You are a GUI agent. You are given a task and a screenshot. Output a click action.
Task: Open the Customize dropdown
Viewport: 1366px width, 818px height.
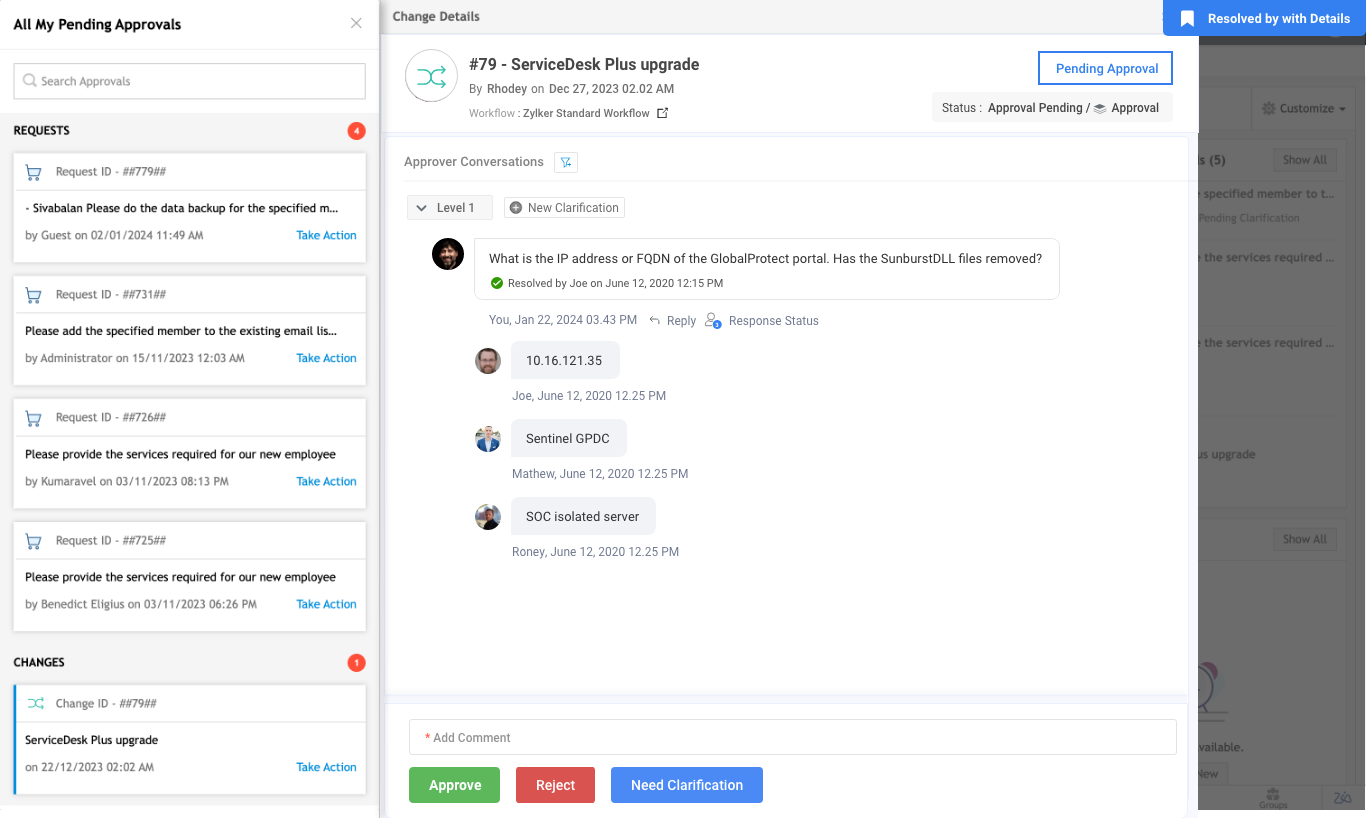coord(1304,108)
